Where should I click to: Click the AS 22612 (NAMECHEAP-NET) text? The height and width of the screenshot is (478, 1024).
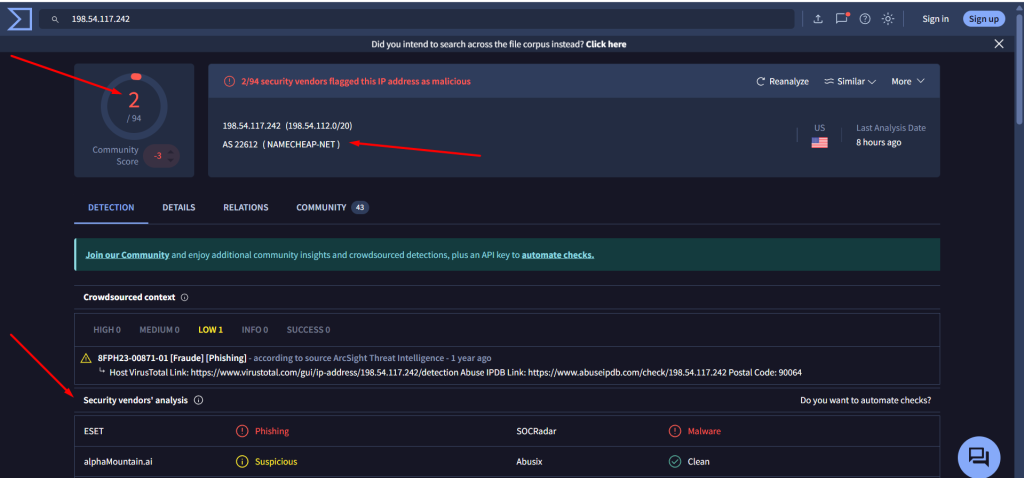pos(281,144)
